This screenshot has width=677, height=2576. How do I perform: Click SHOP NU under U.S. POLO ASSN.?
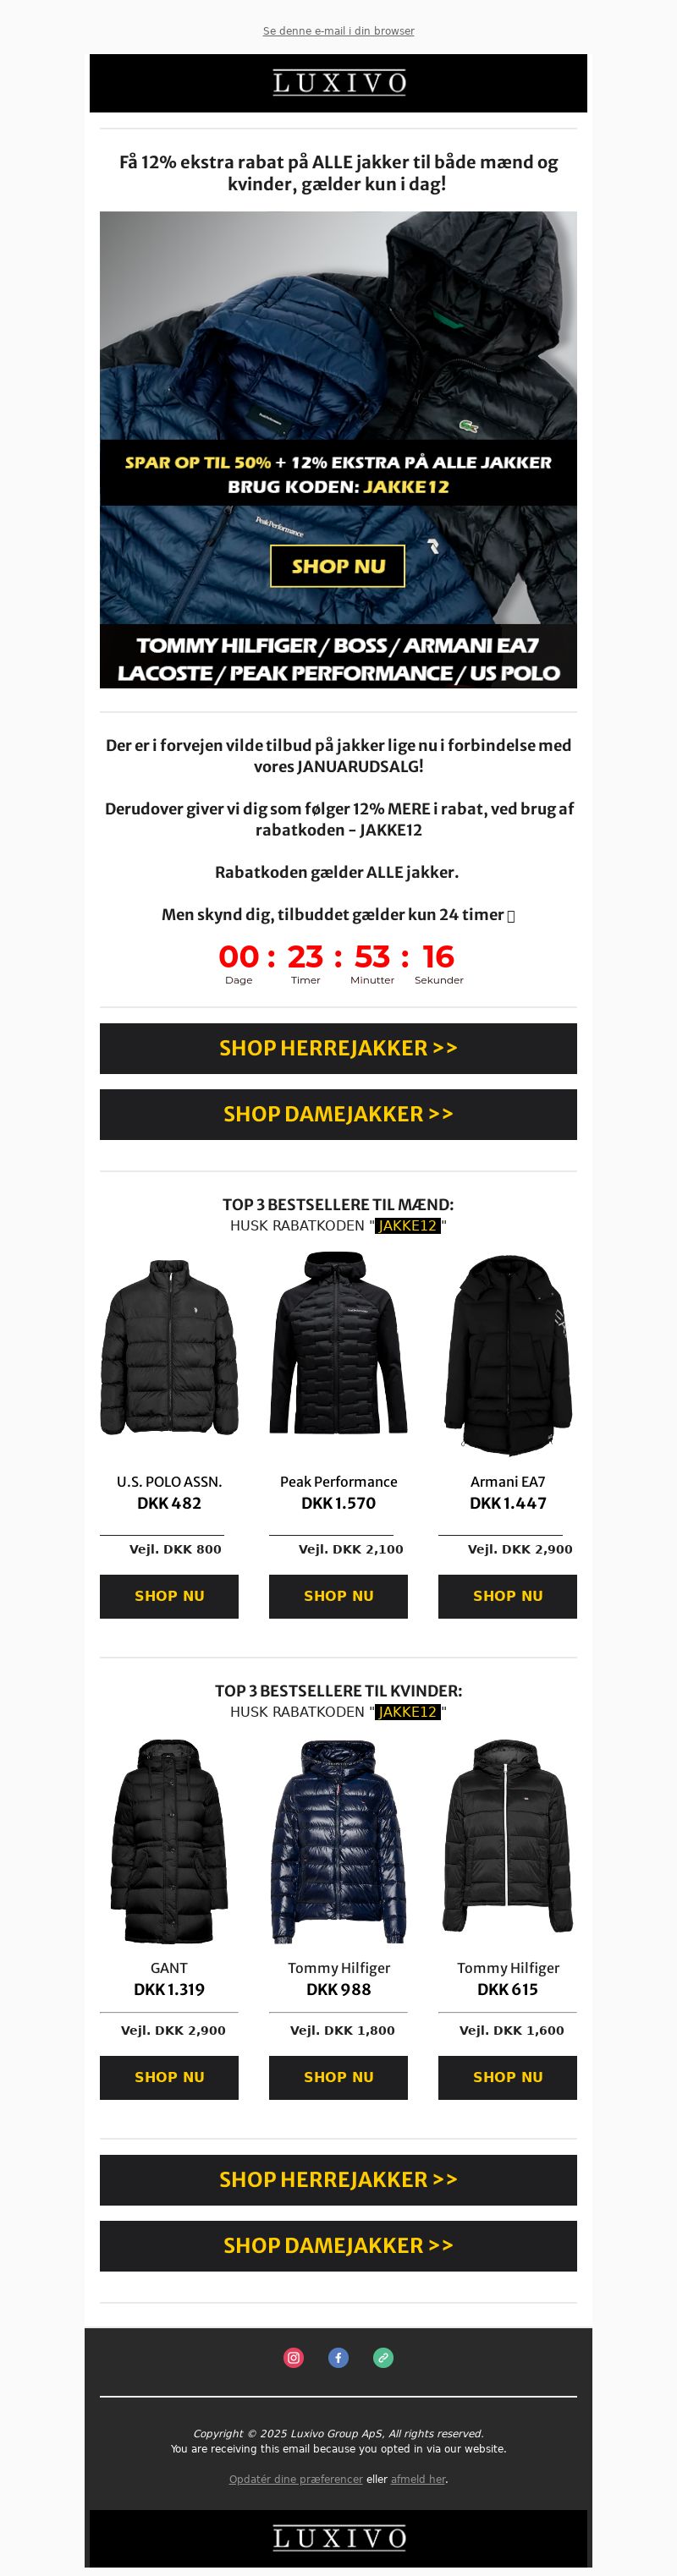coord(169,1596)
